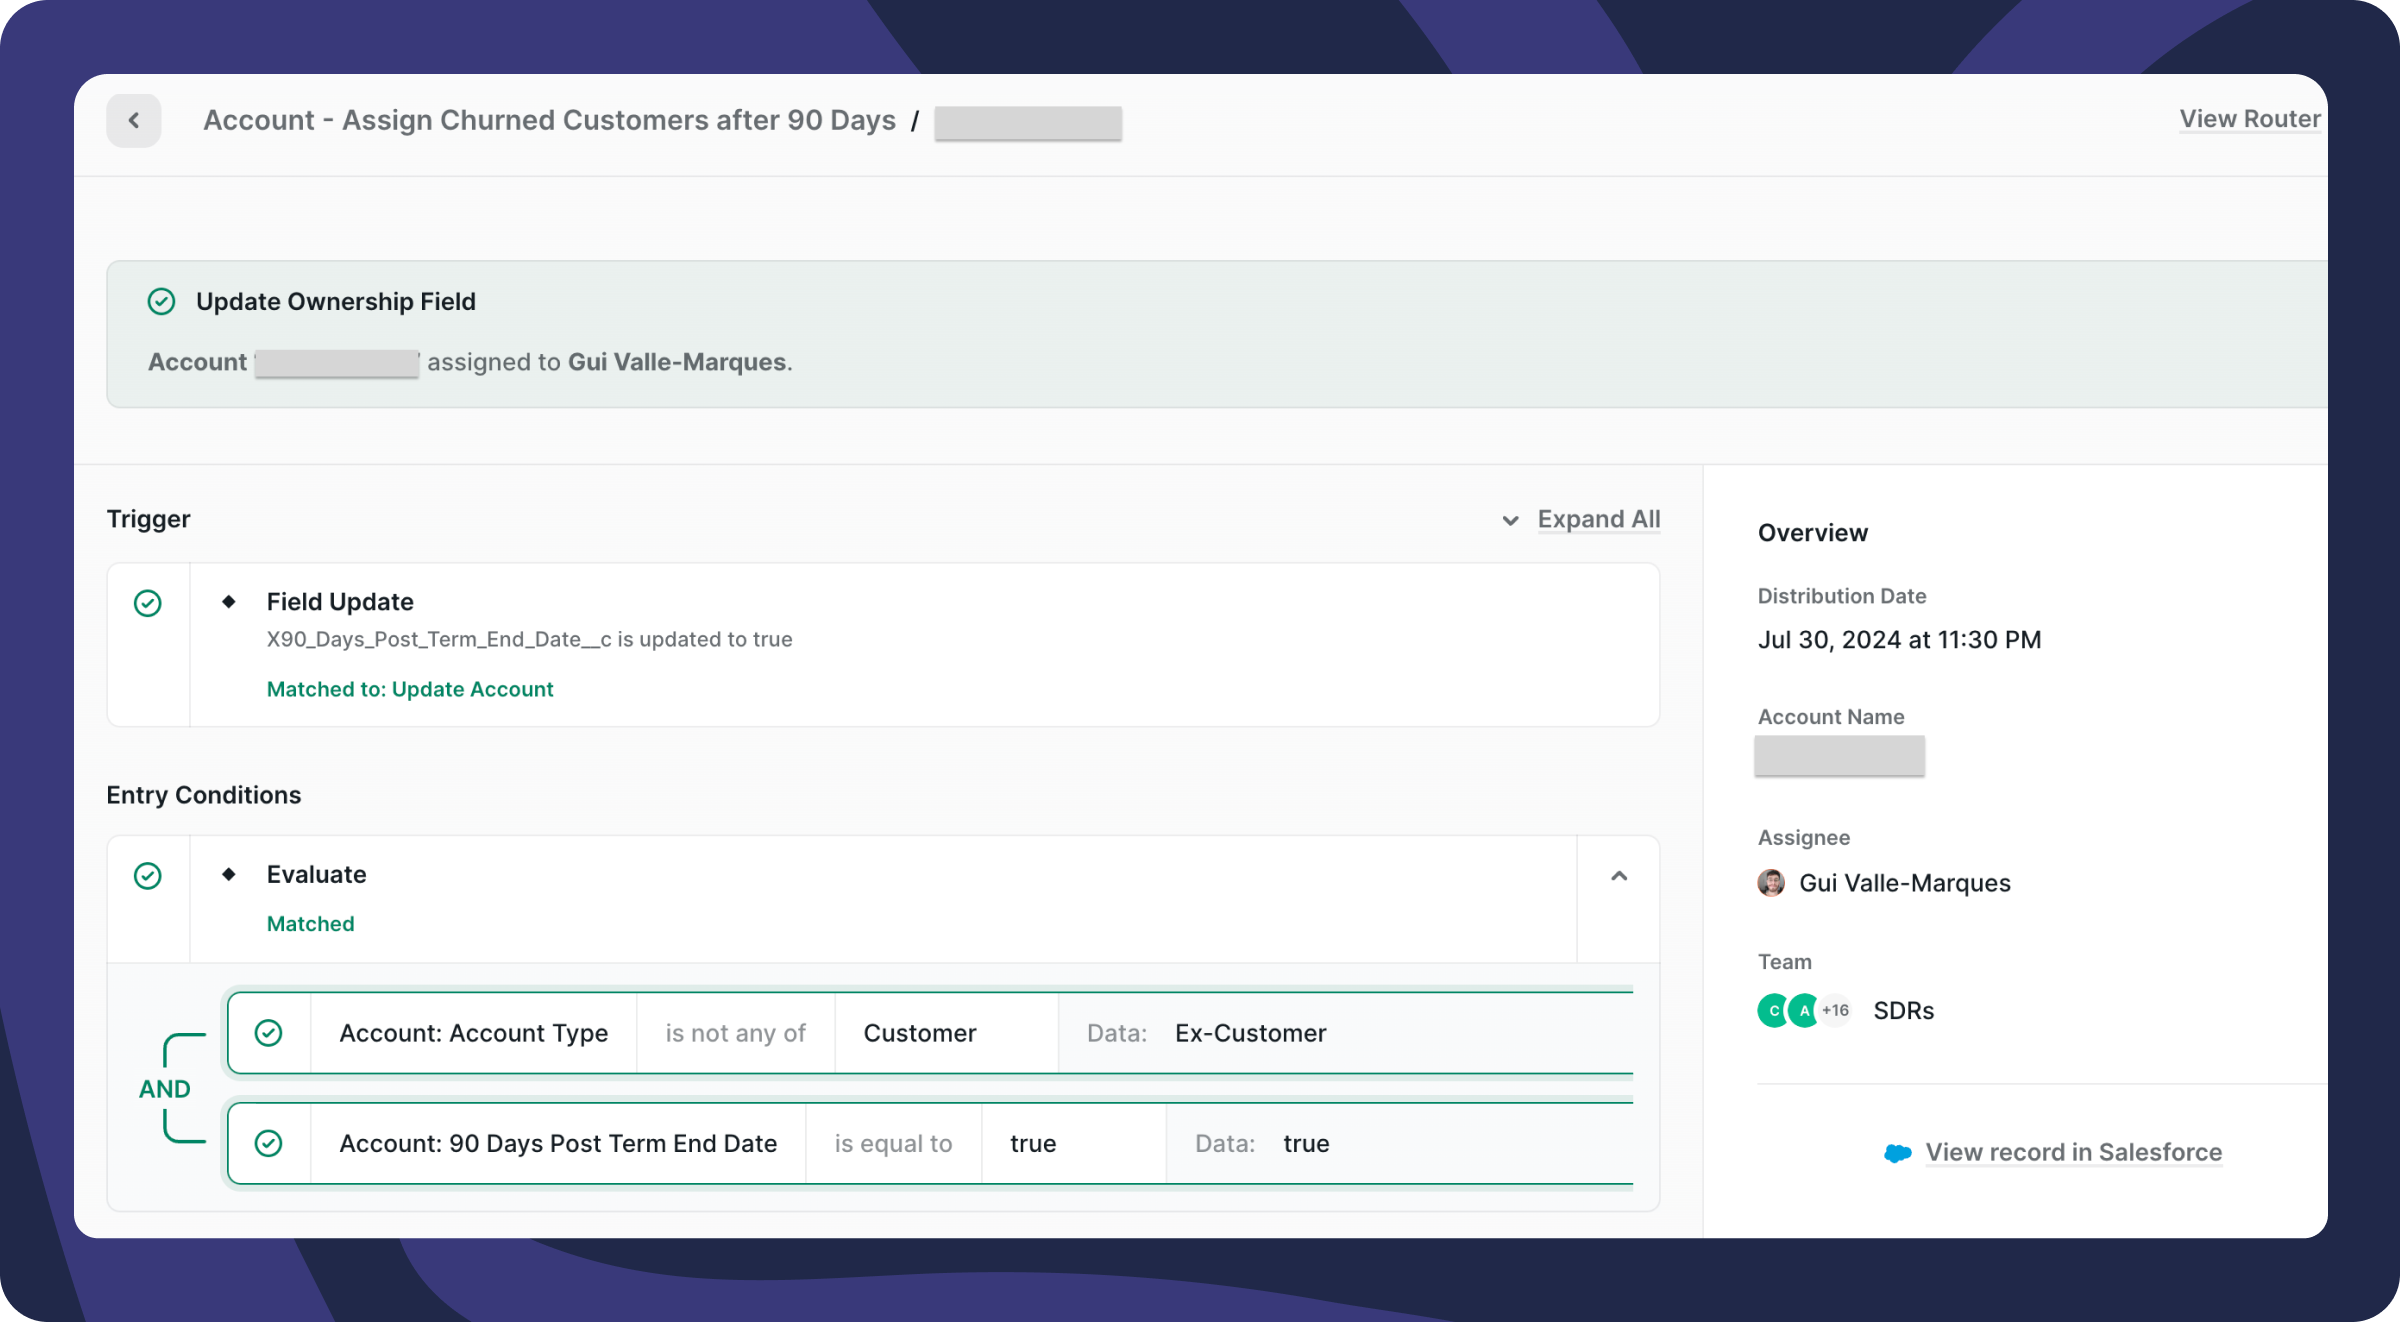The image size is (2400, 1322).
Task: Click the Salesforce cloud icon
Action: pos(1897,1153)
